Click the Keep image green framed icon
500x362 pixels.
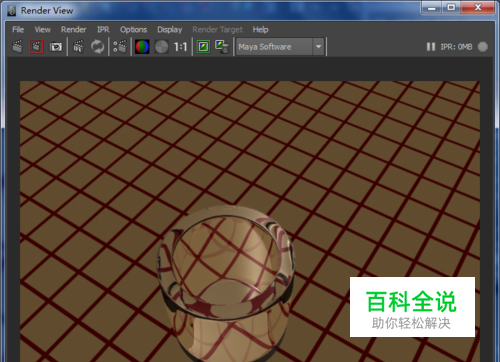click(x=203, y=47)
